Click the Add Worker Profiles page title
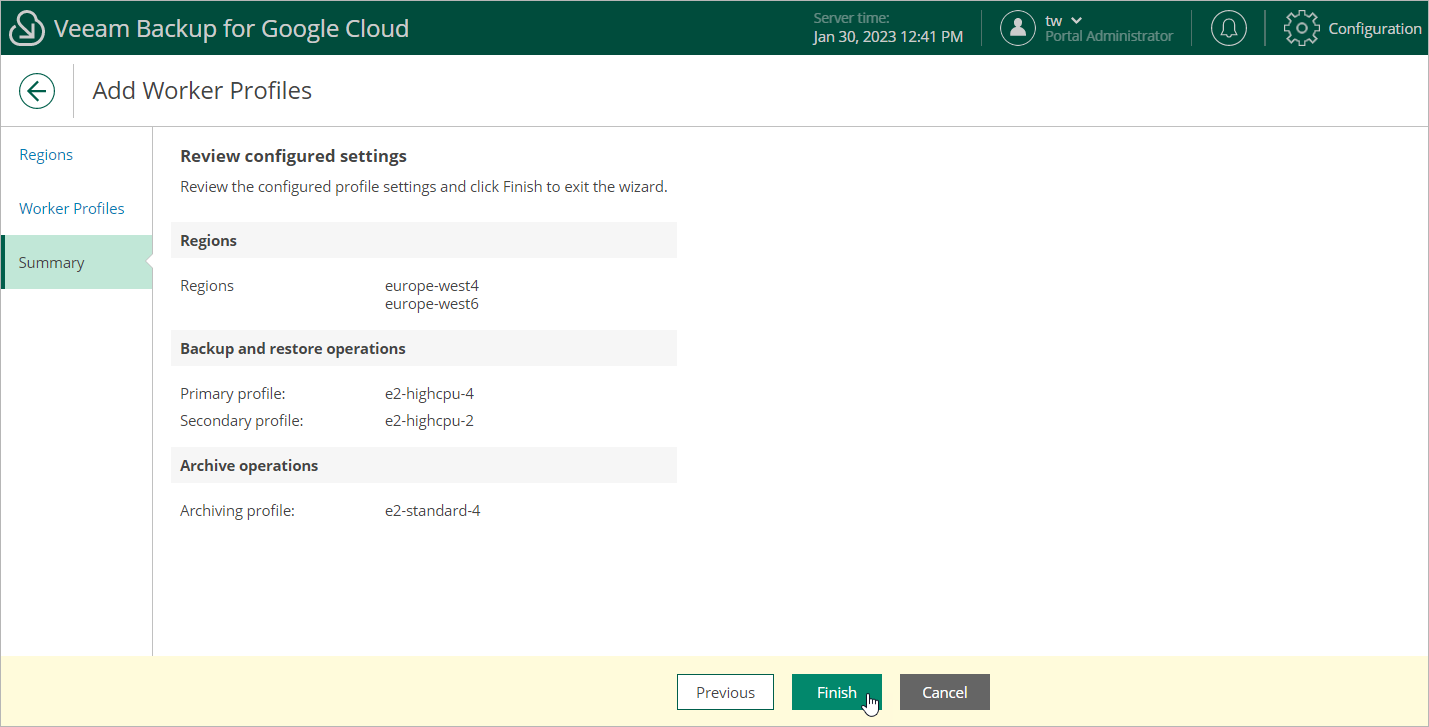The width and height of the screenshot is (1429, 727). click(x=202, y=91)
